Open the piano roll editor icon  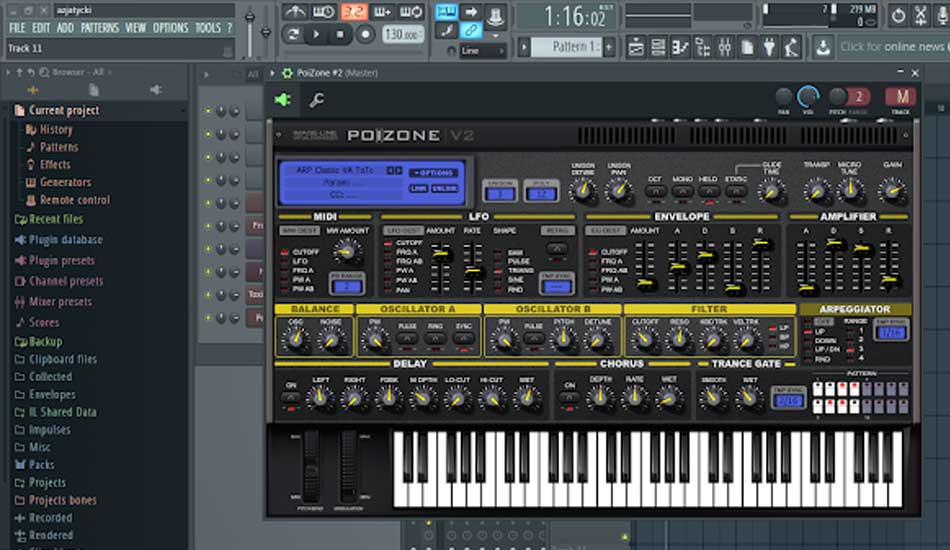pyautogui.click(x=680, y=47)
